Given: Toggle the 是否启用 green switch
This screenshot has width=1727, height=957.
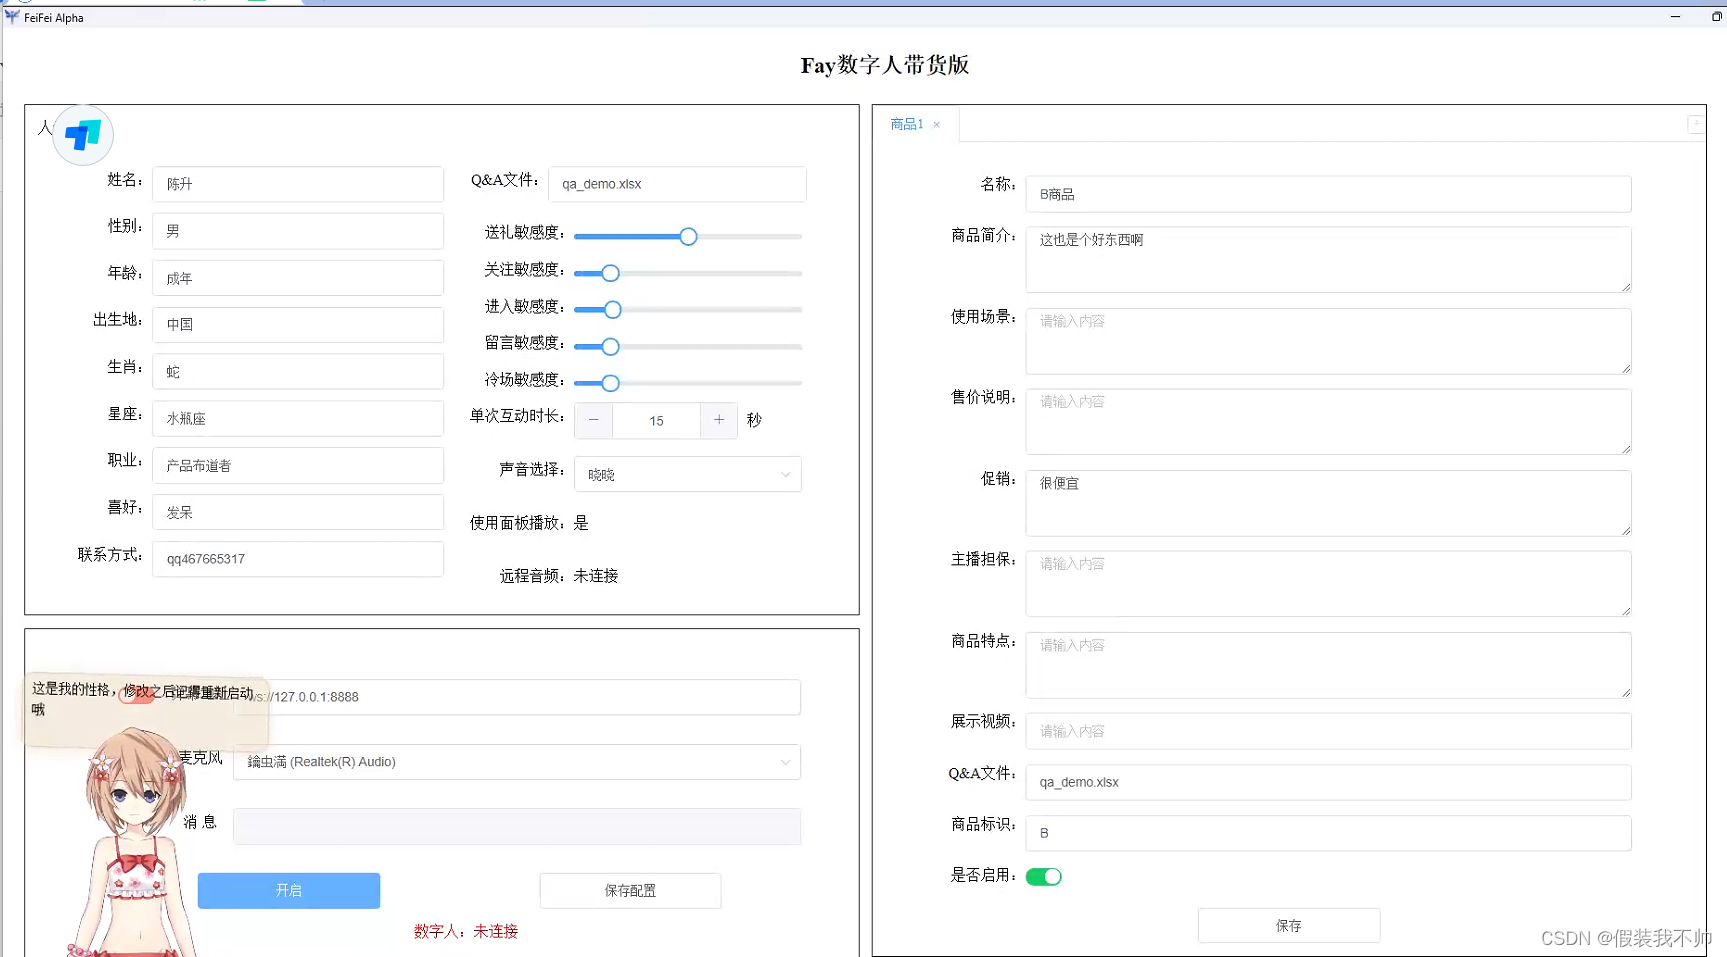Looking at the screenshot, I should tap(1044, 876).
